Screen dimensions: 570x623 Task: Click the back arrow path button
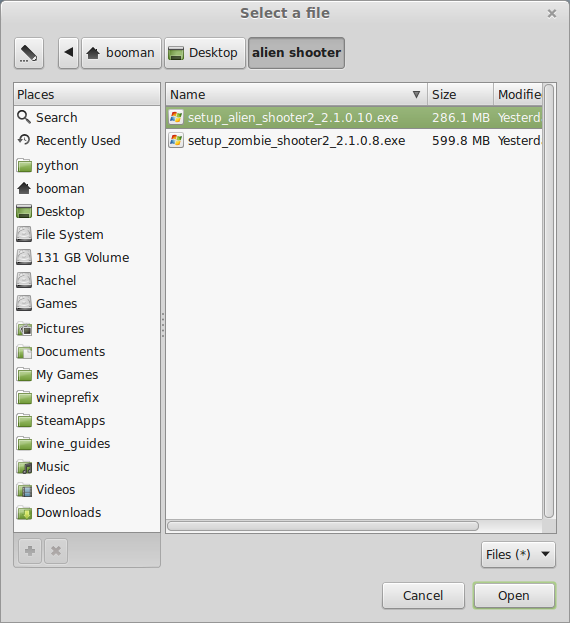[x=69, y=53]
